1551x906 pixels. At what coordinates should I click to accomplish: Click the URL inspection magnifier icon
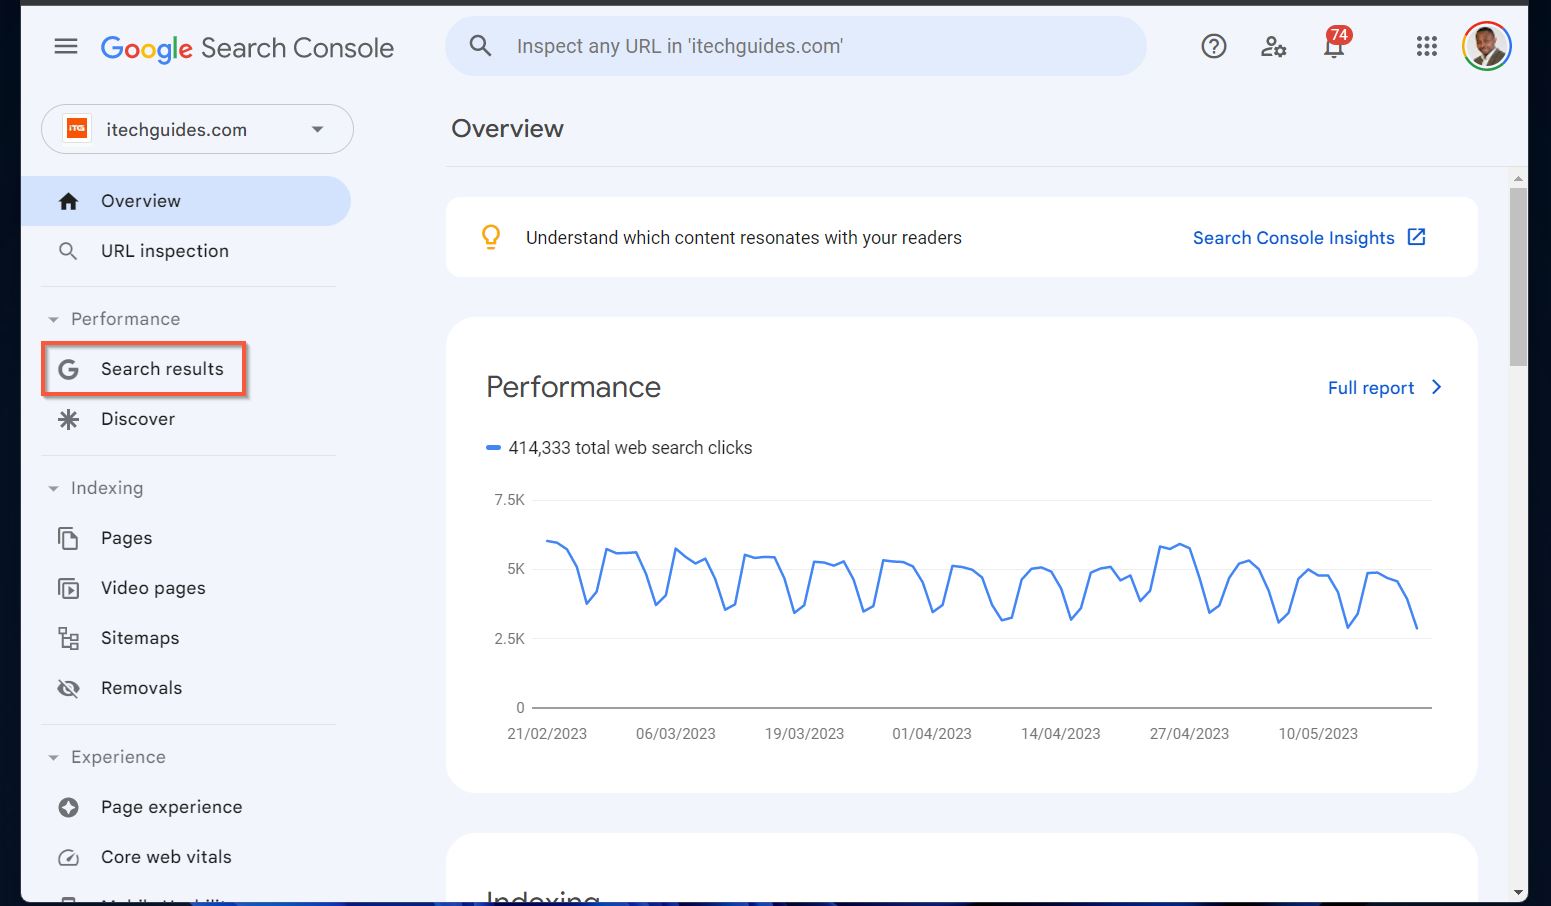pyautogui.click(x=68, y=251)
